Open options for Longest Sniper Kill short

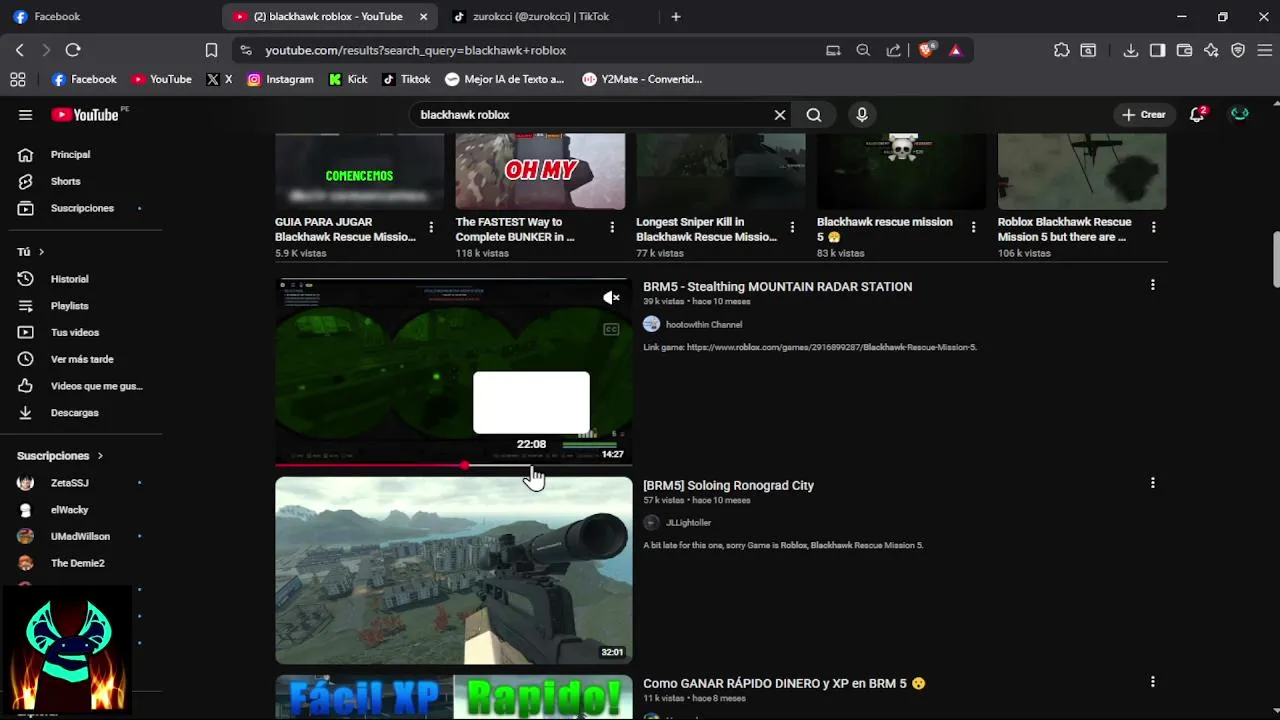click(792, 228)
